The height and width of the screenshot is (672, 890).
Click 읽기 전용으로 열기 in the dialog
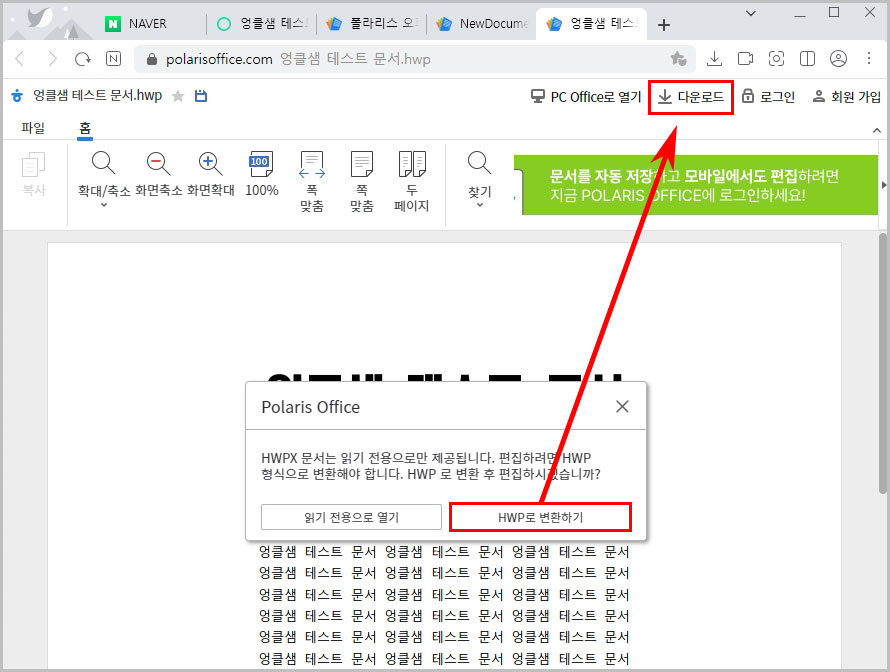pyautogui.click(x=350, y=516)
